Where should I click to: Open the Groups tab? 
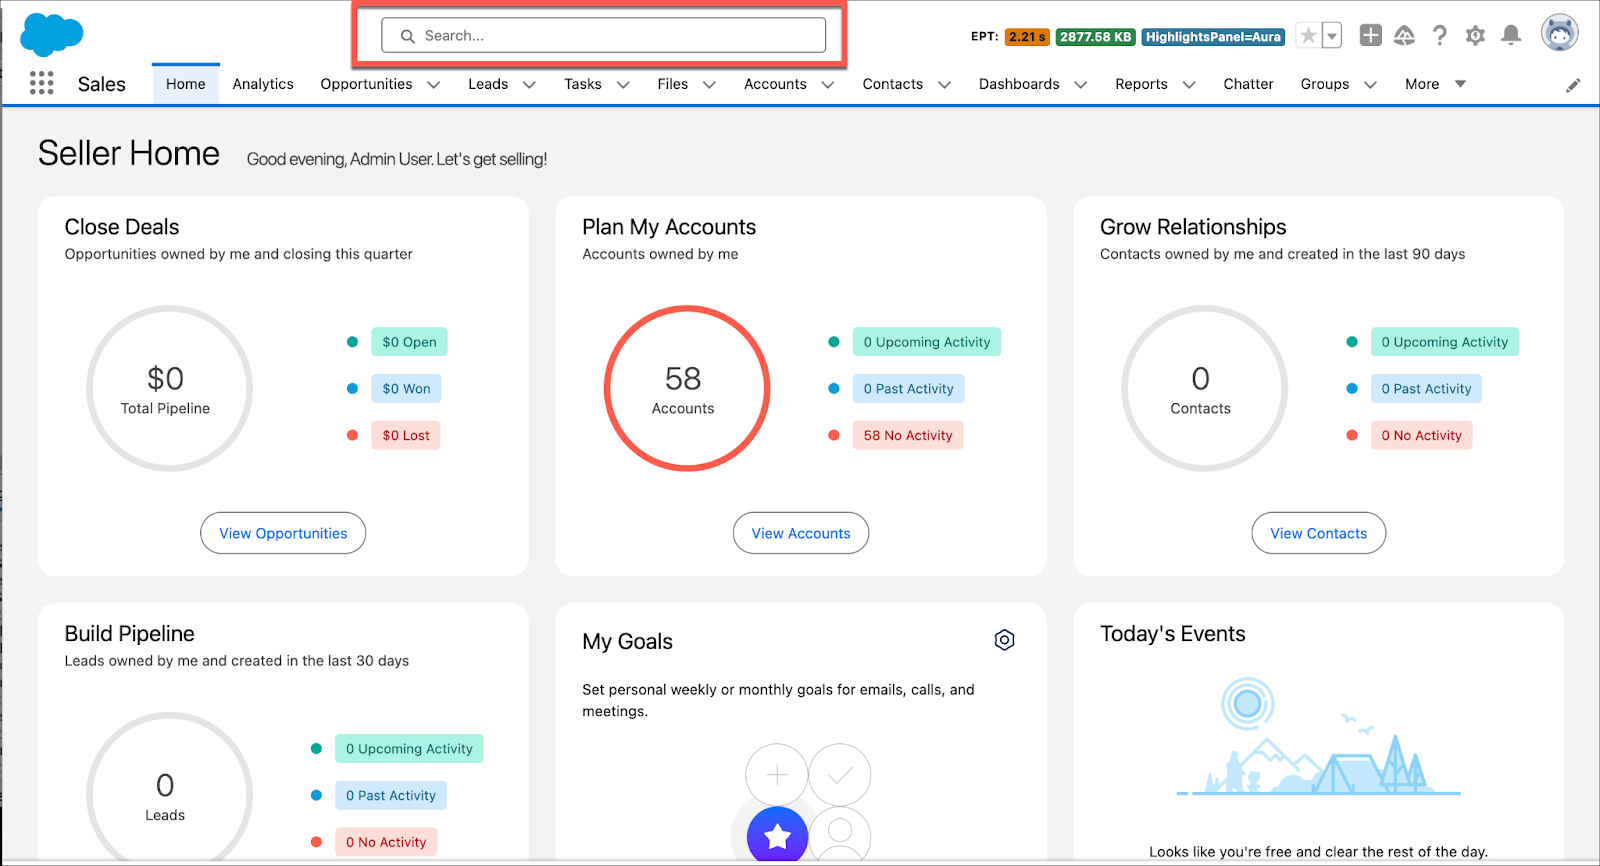tap(1325, 84)
